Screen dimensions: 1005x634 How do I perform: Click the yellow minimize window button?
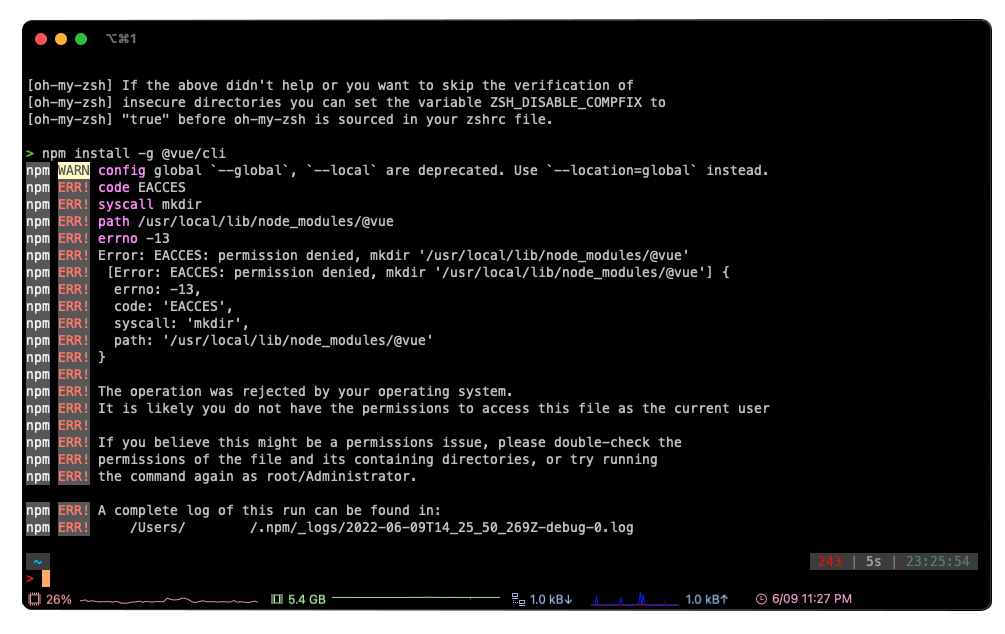coord(61,39)
